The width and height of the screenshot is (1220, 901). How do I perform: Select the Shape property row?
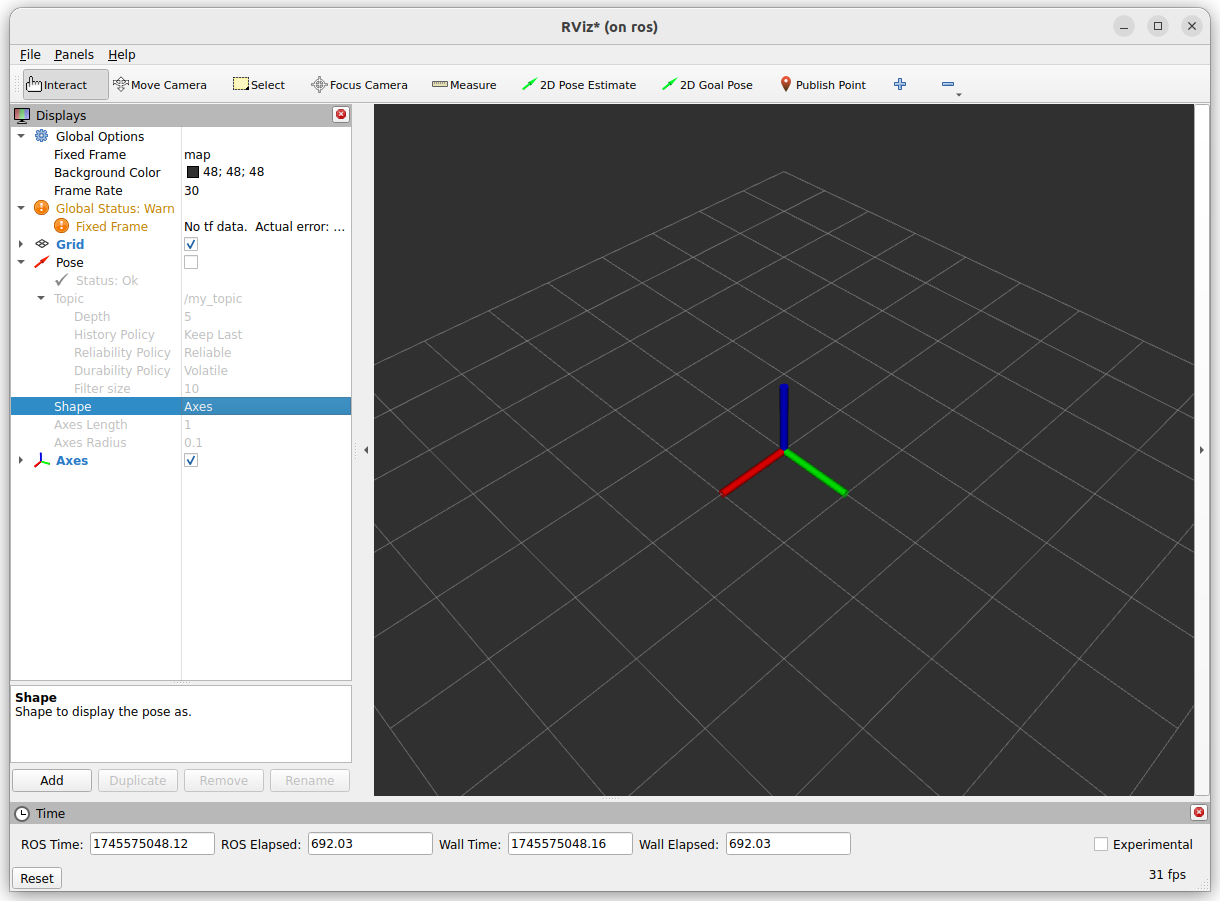tap(181, 406)
